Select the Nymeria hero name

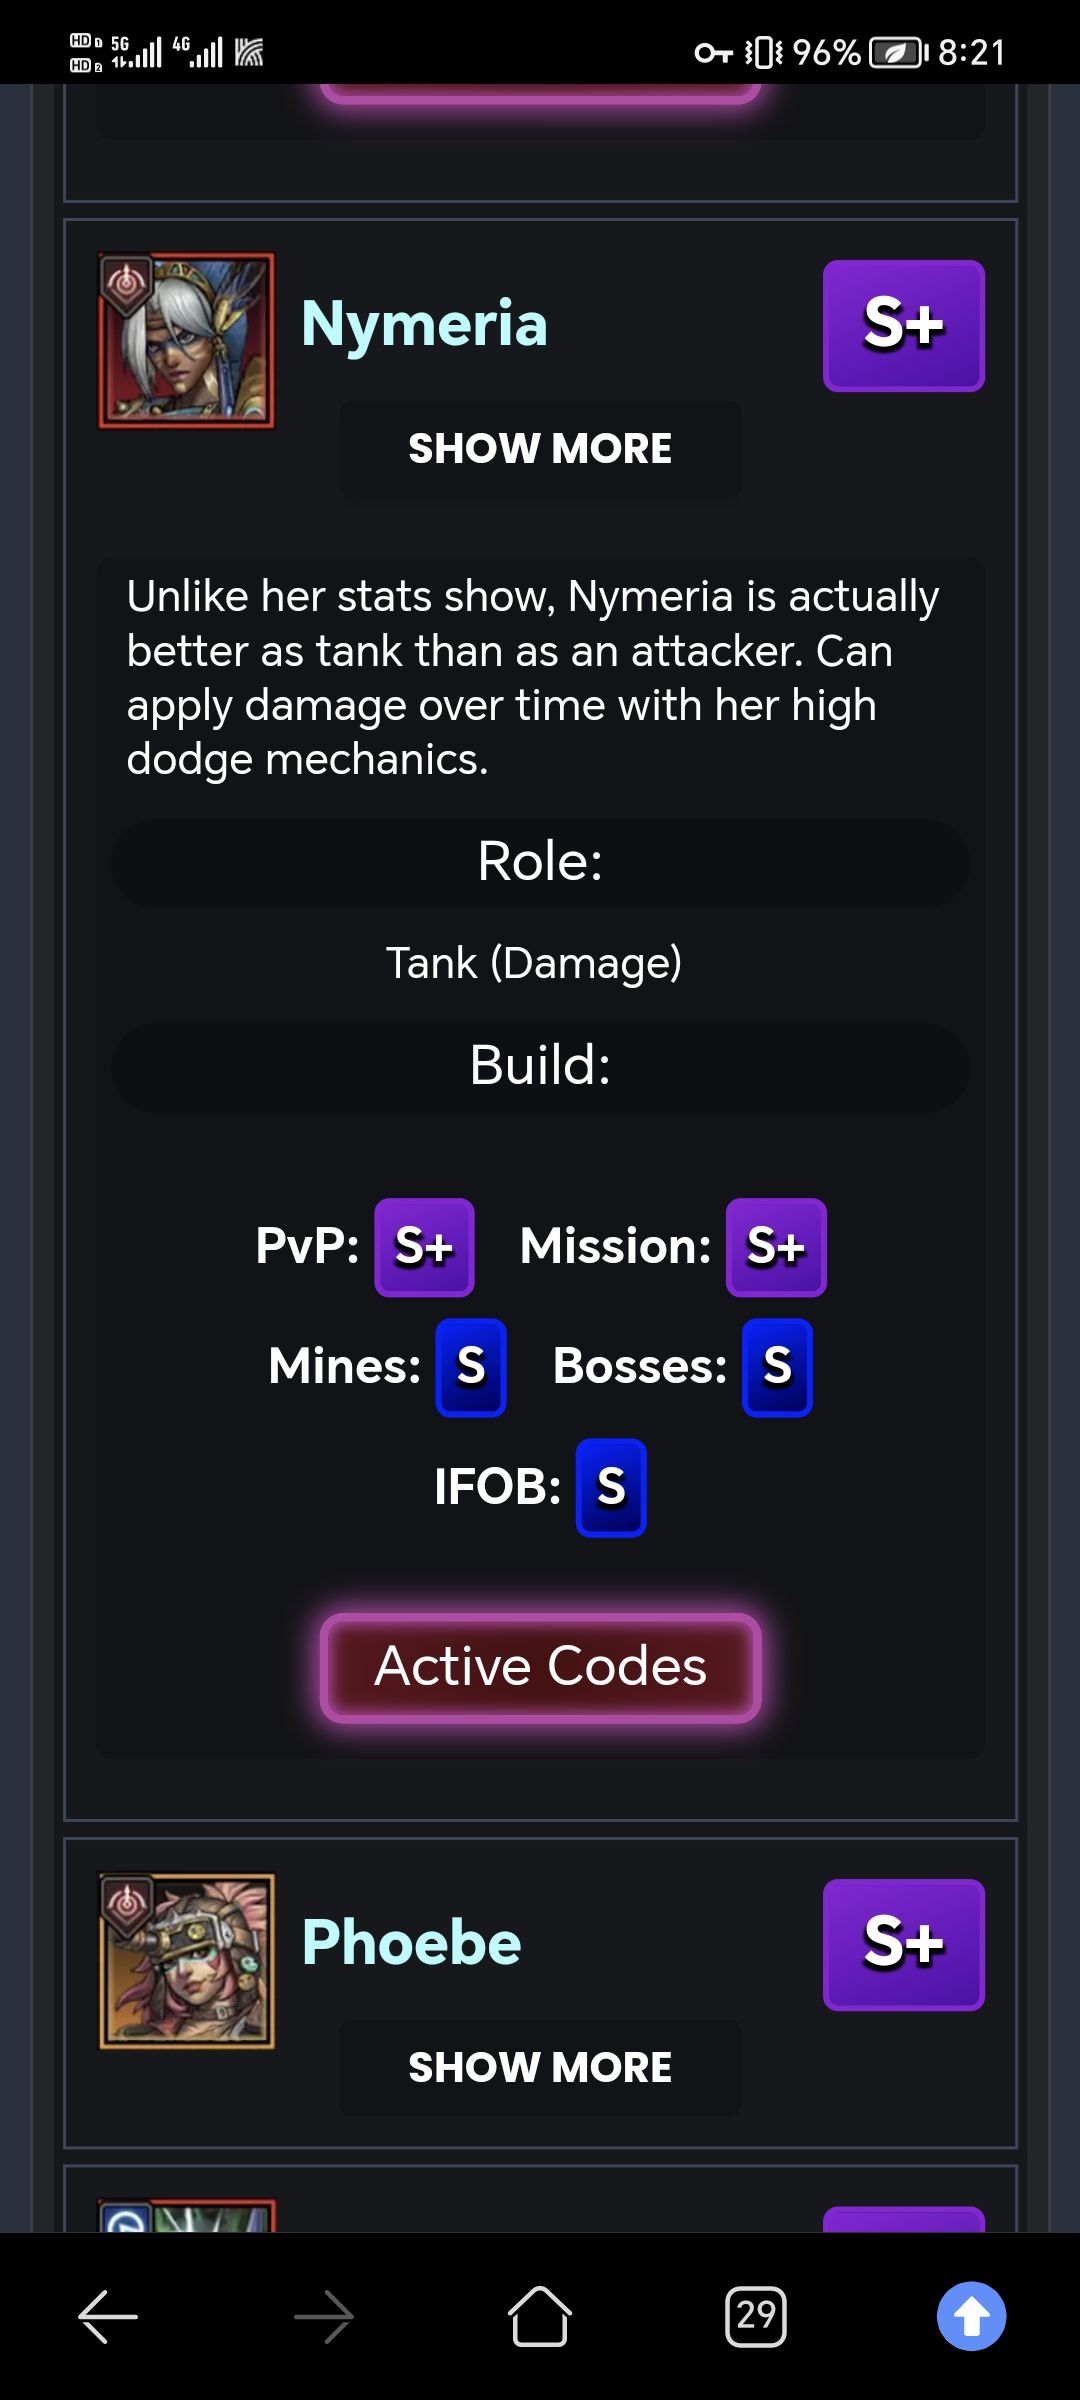424,324
